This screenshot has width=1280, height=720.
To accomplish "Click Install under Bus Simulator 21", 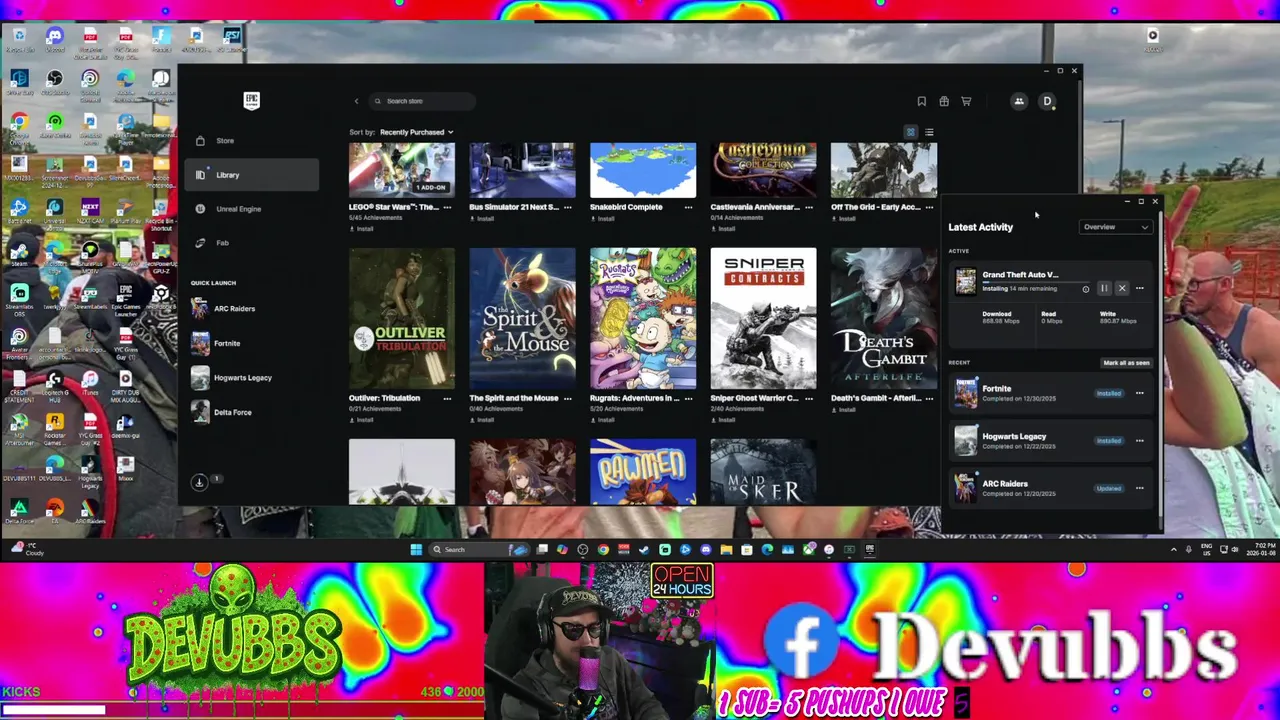I will 482,218.
